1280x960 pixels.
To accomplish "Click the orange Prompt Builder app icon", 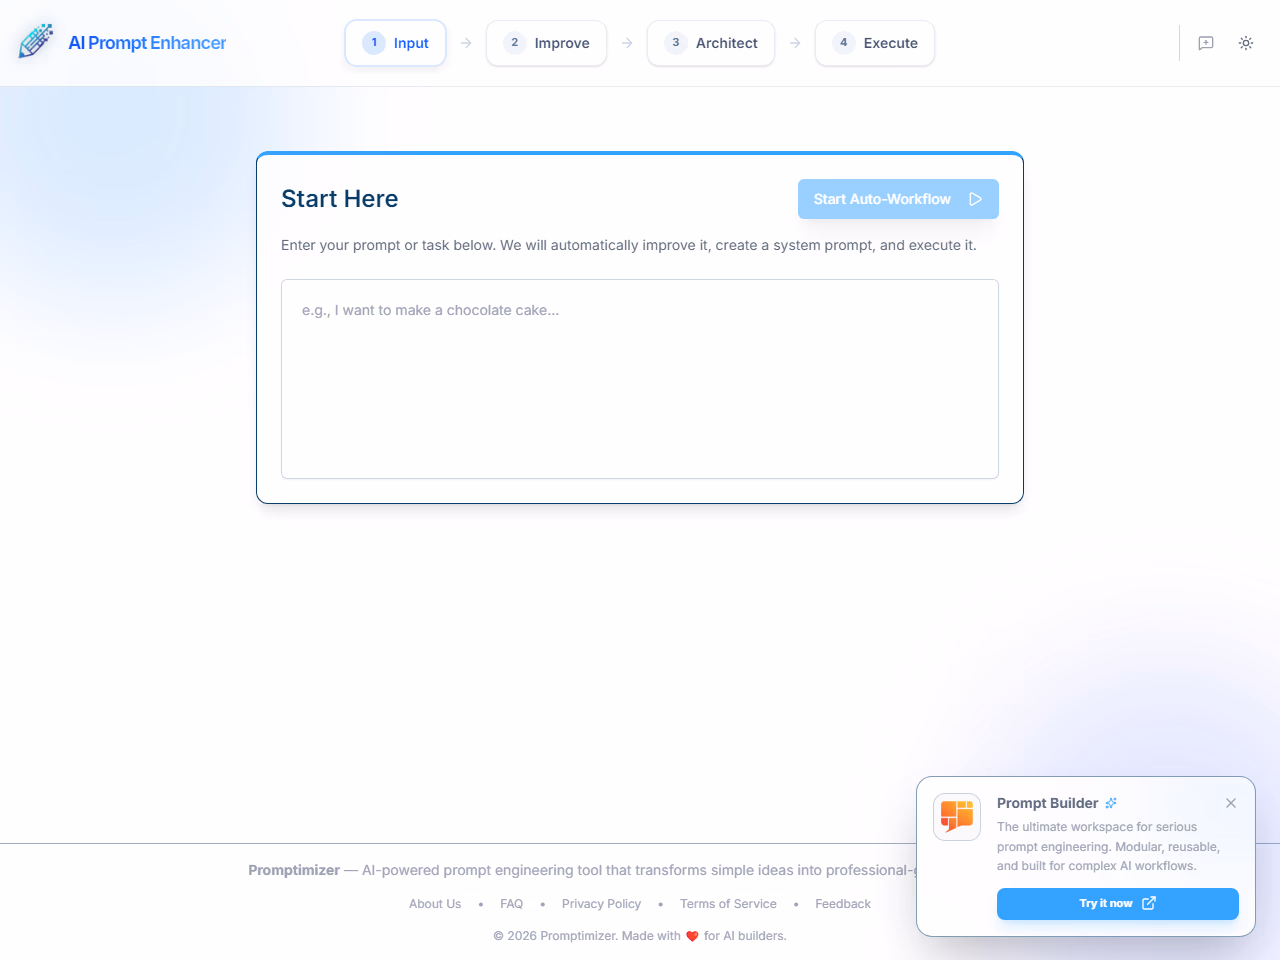I will pyautogui.click(x=957, y=817).
